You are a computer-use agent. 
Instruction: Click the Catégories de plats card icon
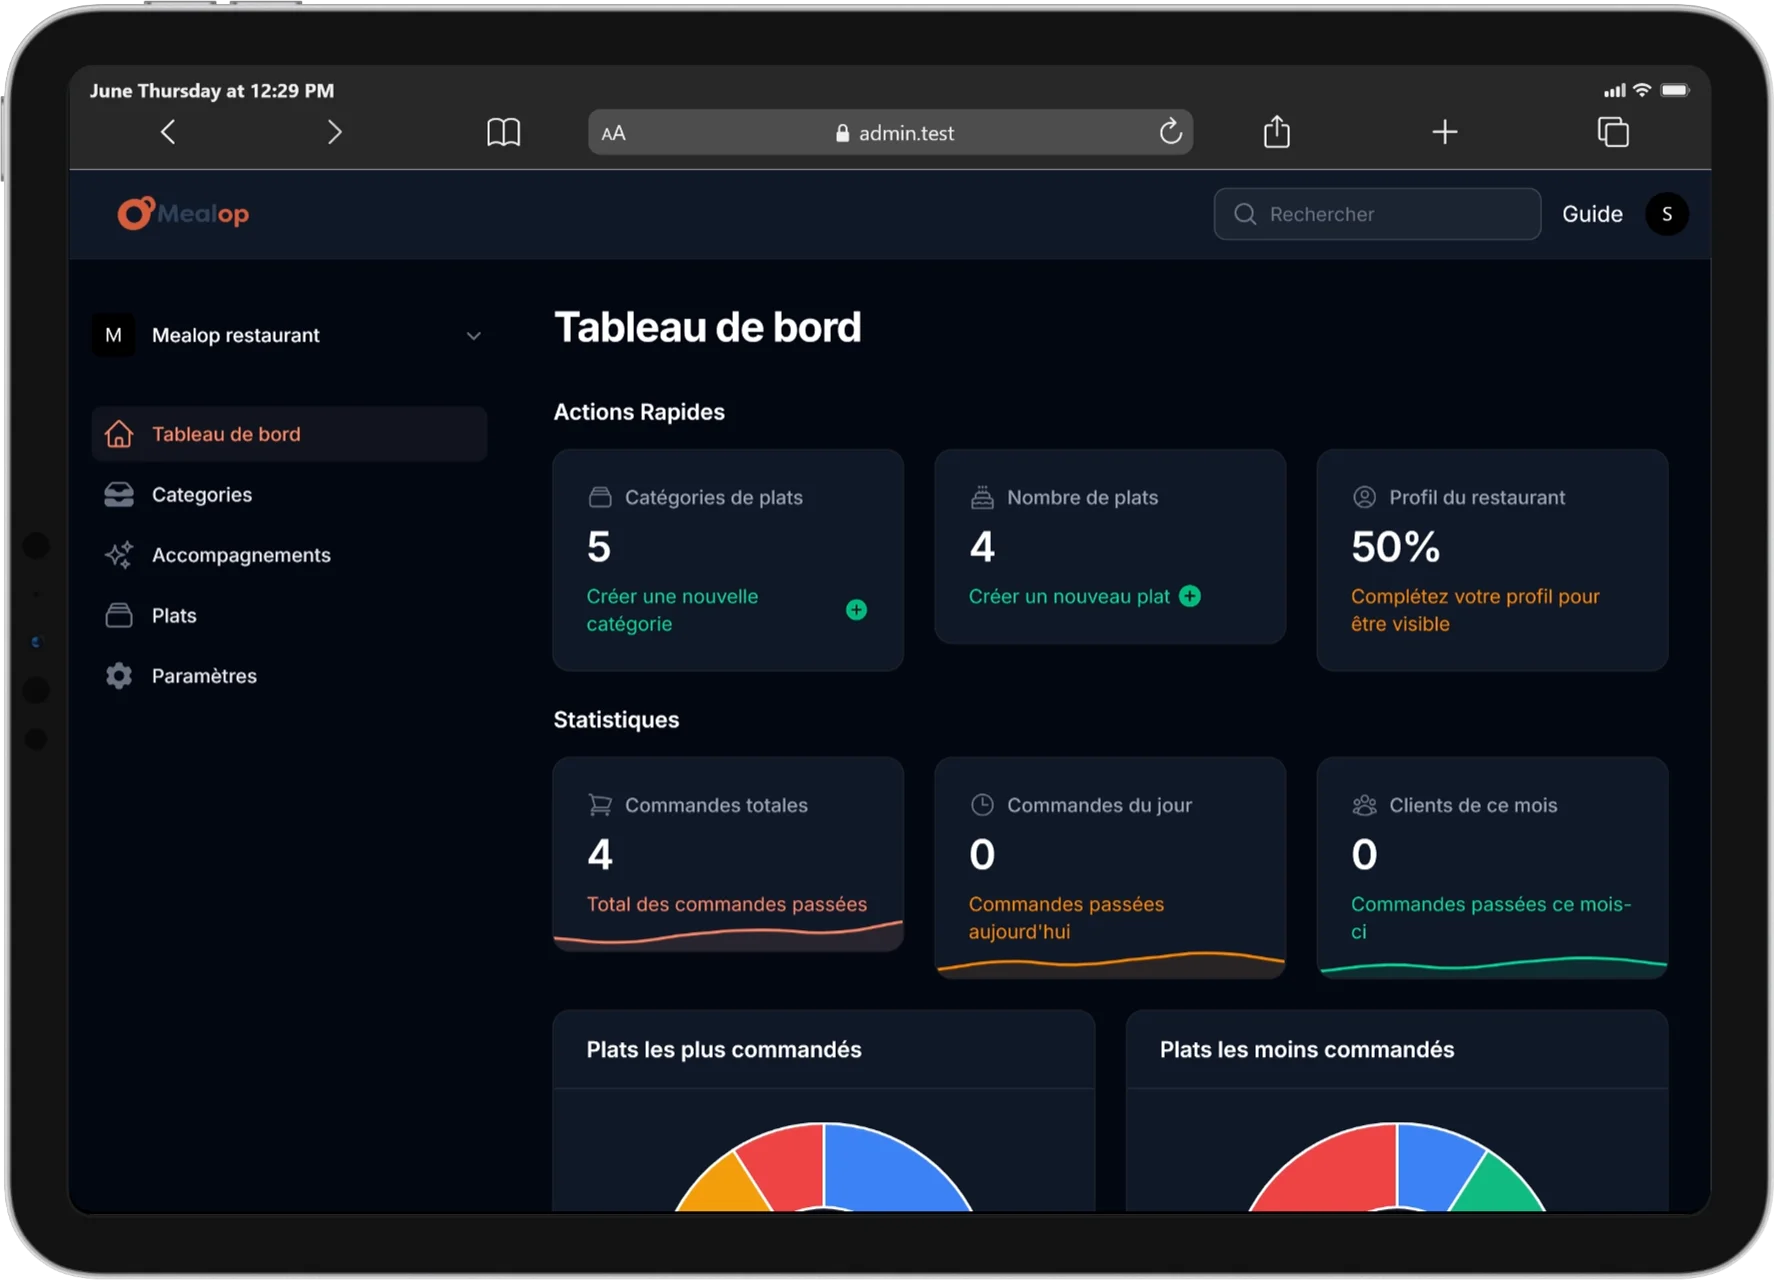pos(600,497)
